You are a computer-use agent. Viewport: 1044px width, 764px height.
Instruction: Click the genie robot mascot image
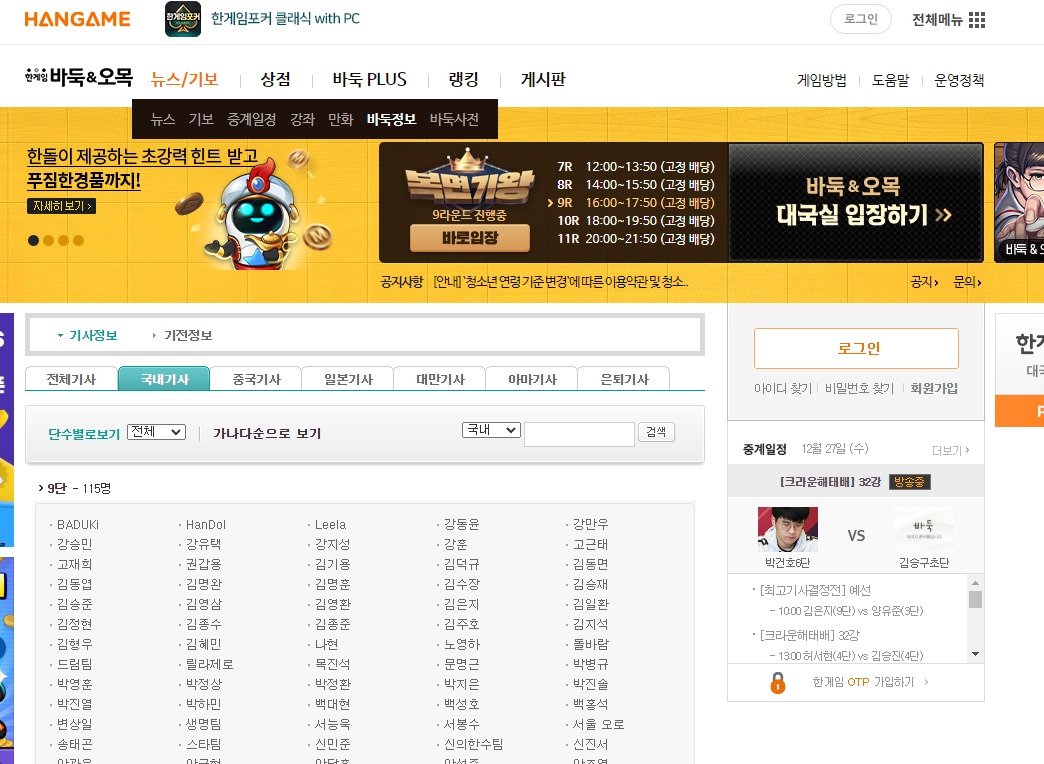256,213
